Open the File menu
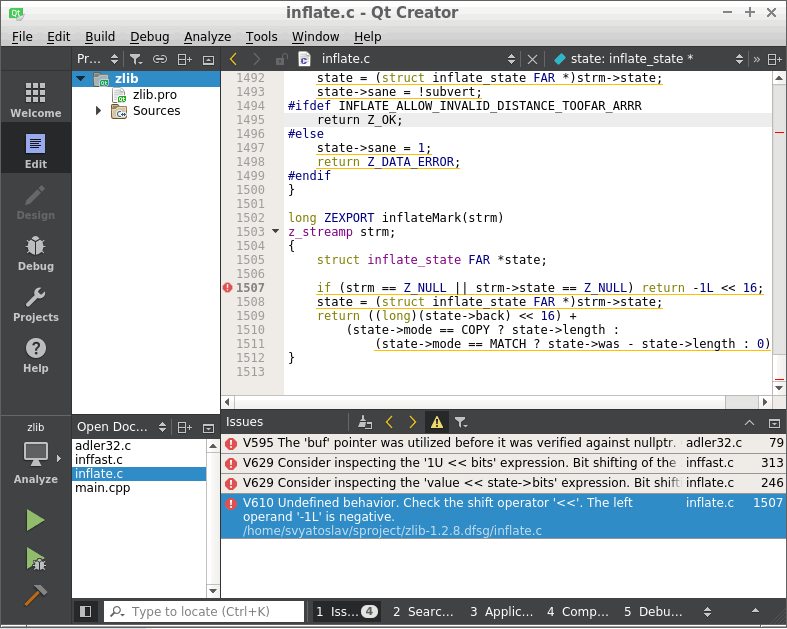Viewport: 787px width, 629px height. [22, 37]
